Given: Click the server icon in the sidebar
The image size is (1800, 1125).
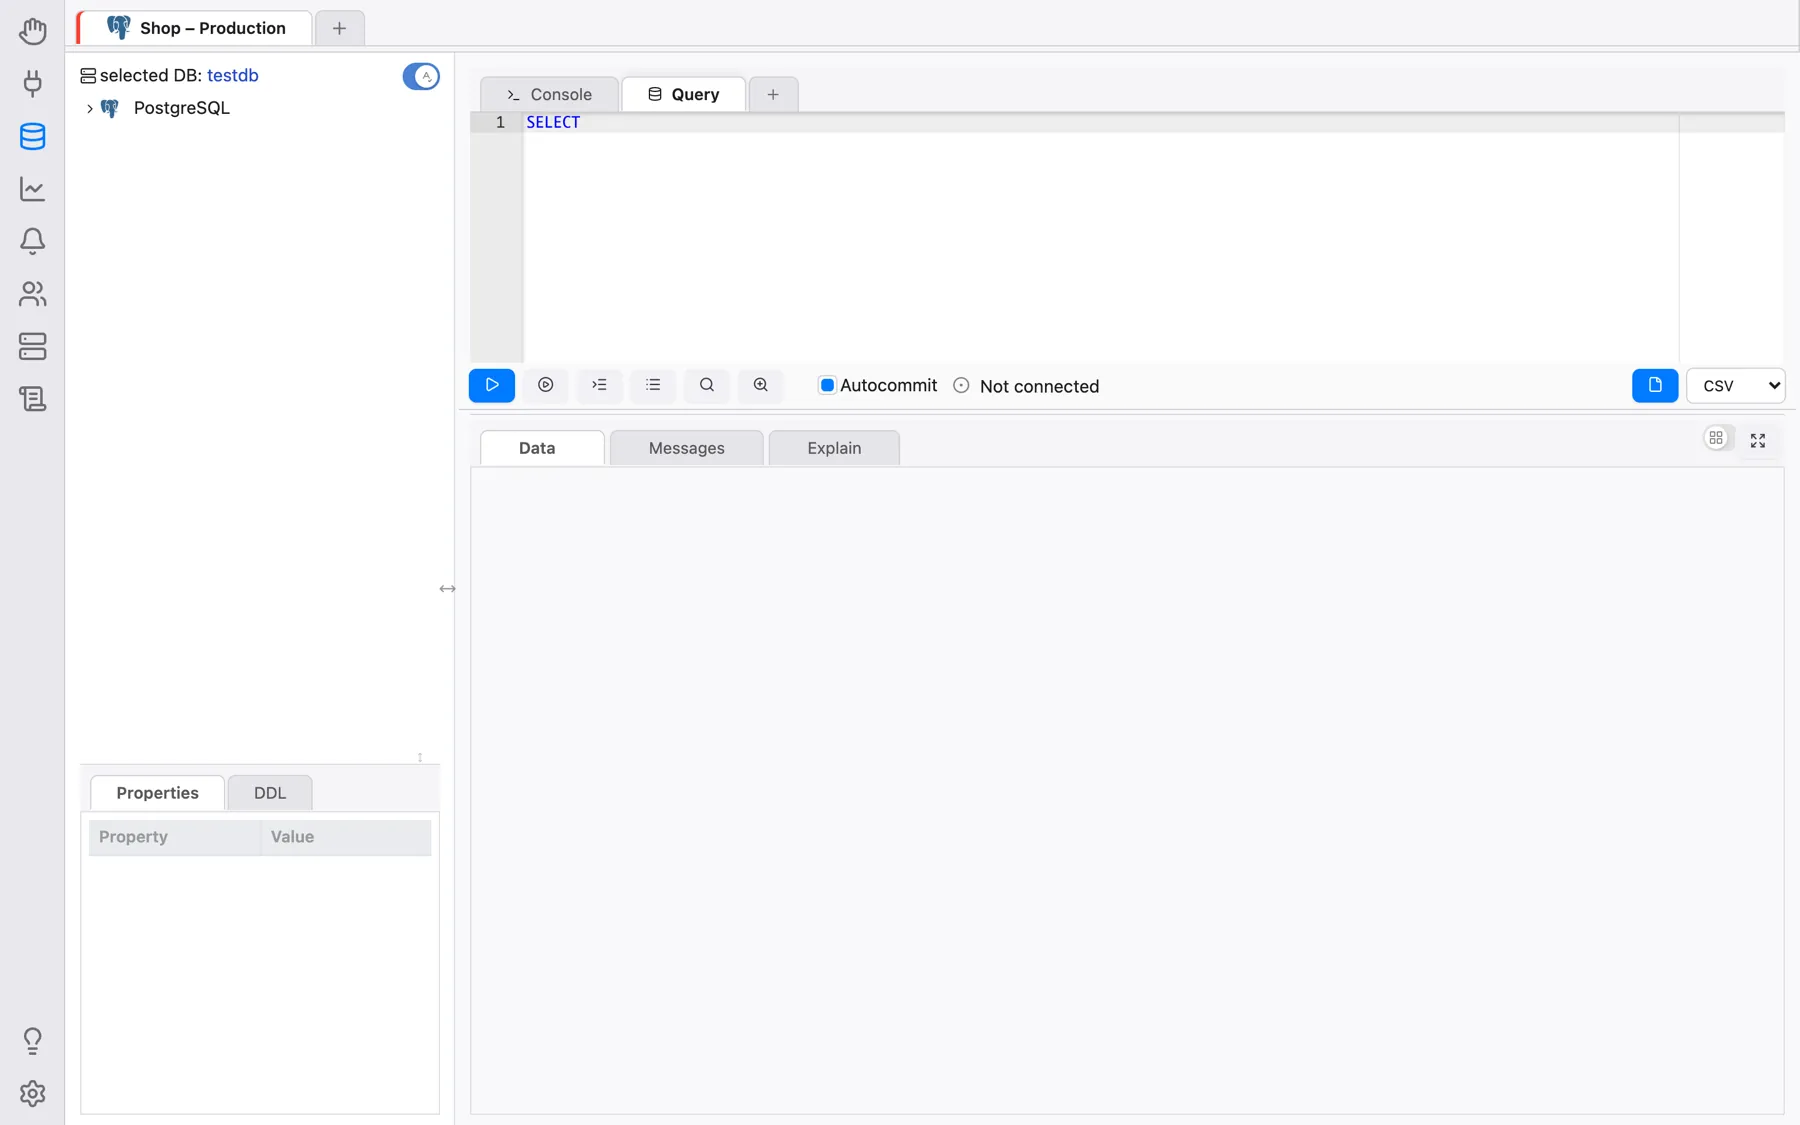Looking at the screenshot, I should click(x=32, y=346).
